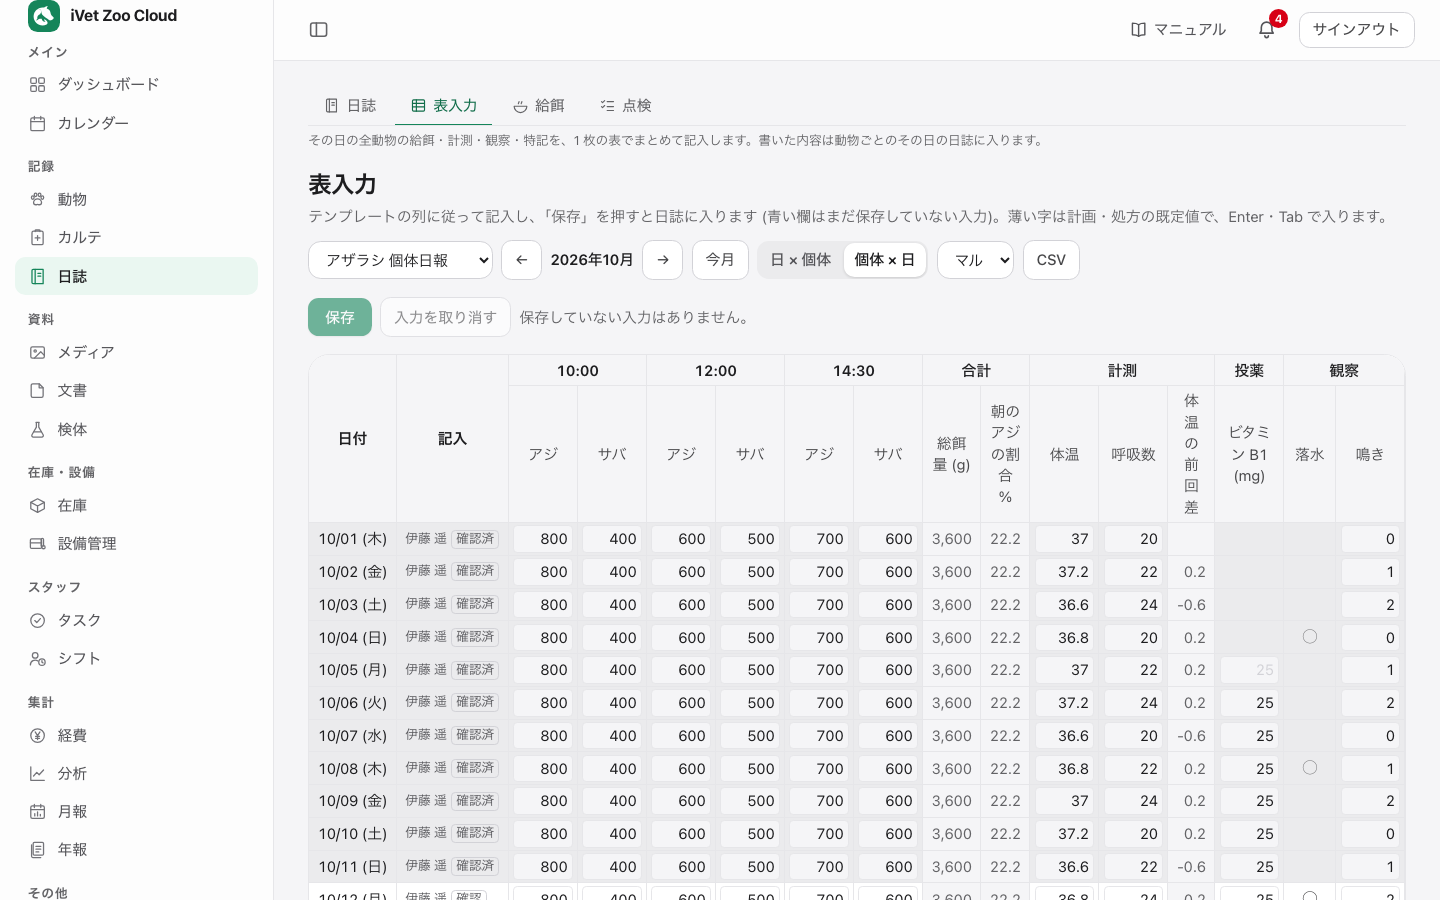This screenshot has width=1440, height=900.
Task: Switch to the 日誌 tab
Action: (x=351, y=106)
